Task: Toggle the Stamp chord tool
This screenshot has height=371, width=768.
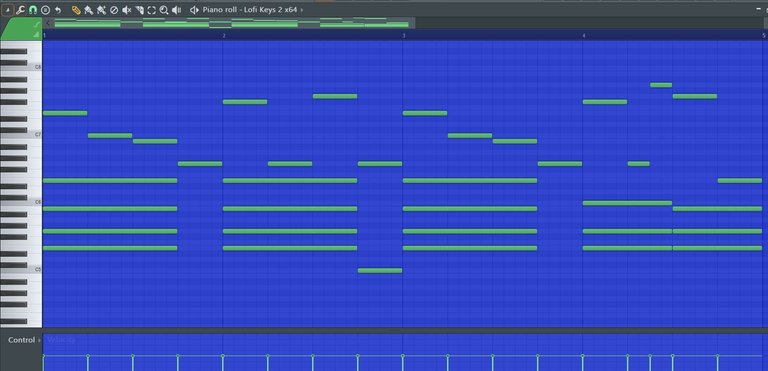Action: point(46,10)
